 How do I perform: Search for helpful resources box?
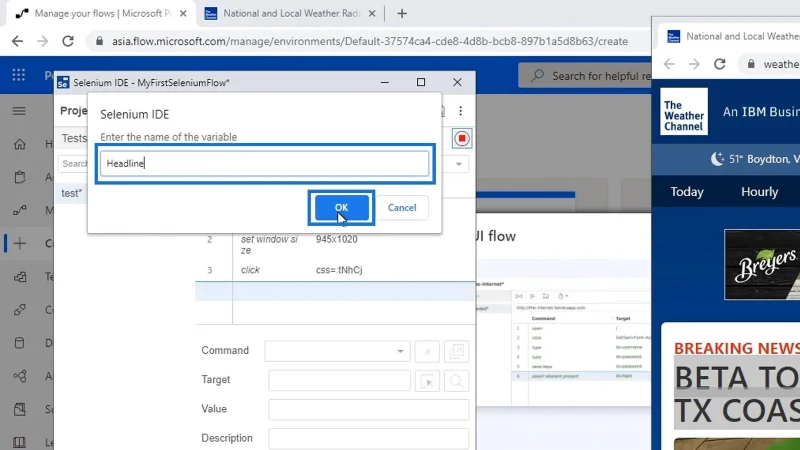pos(585,76)
